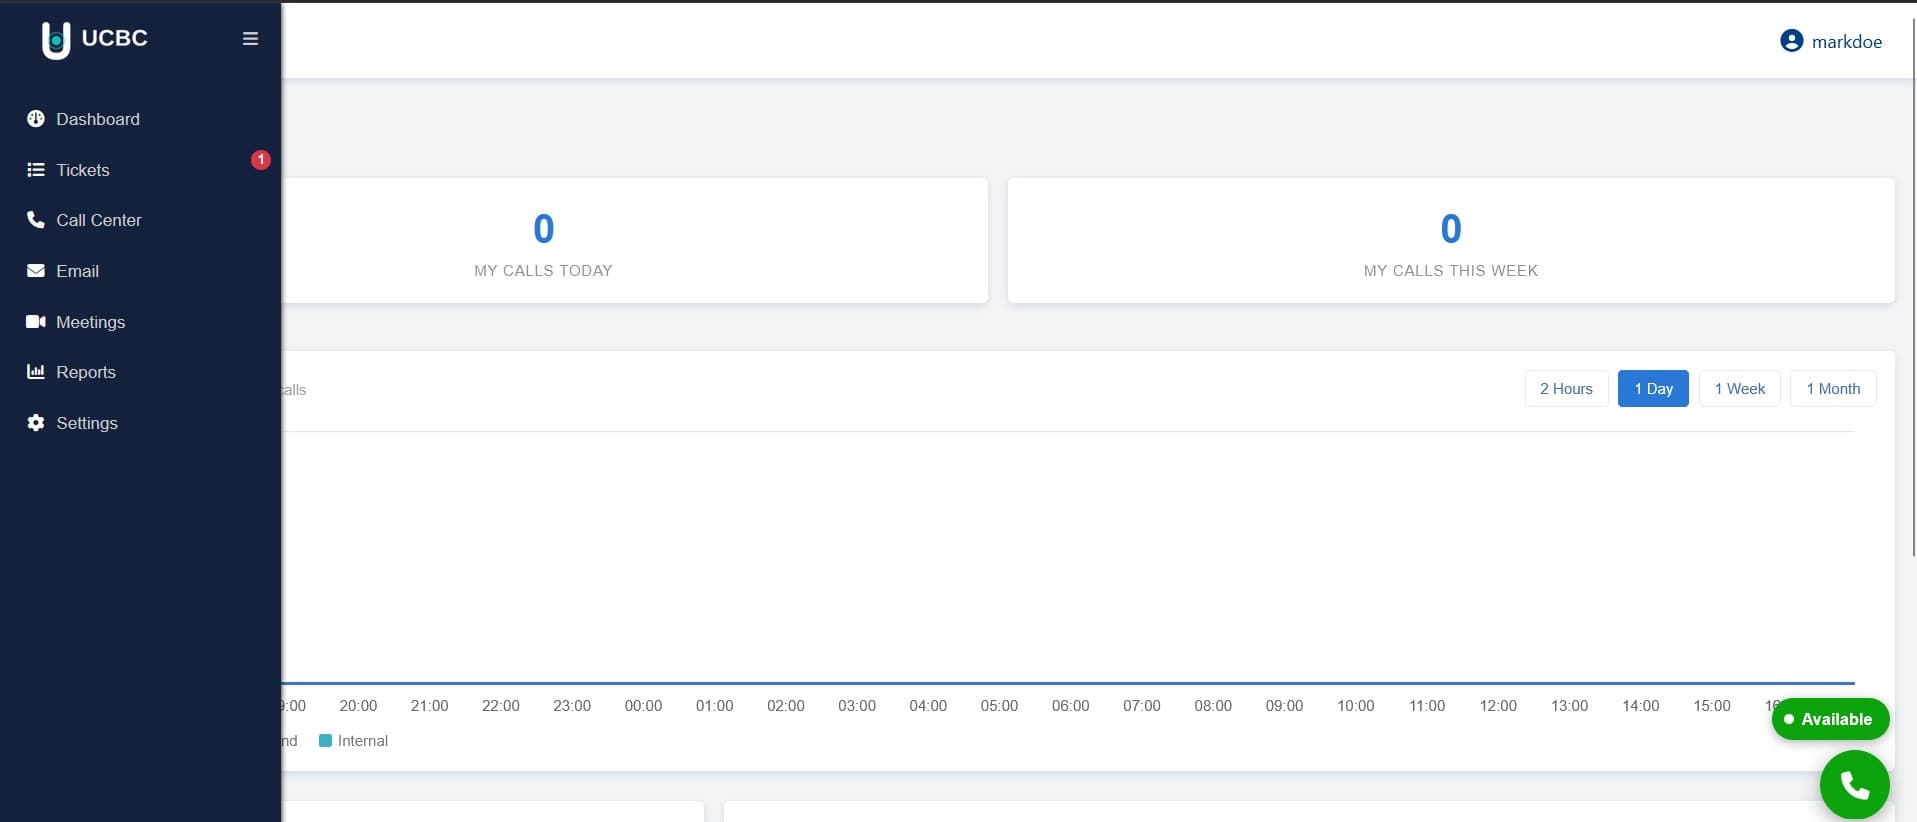1917x822 pixels.
Task: Click the UCBC logo icon
Action: point(56,40)
